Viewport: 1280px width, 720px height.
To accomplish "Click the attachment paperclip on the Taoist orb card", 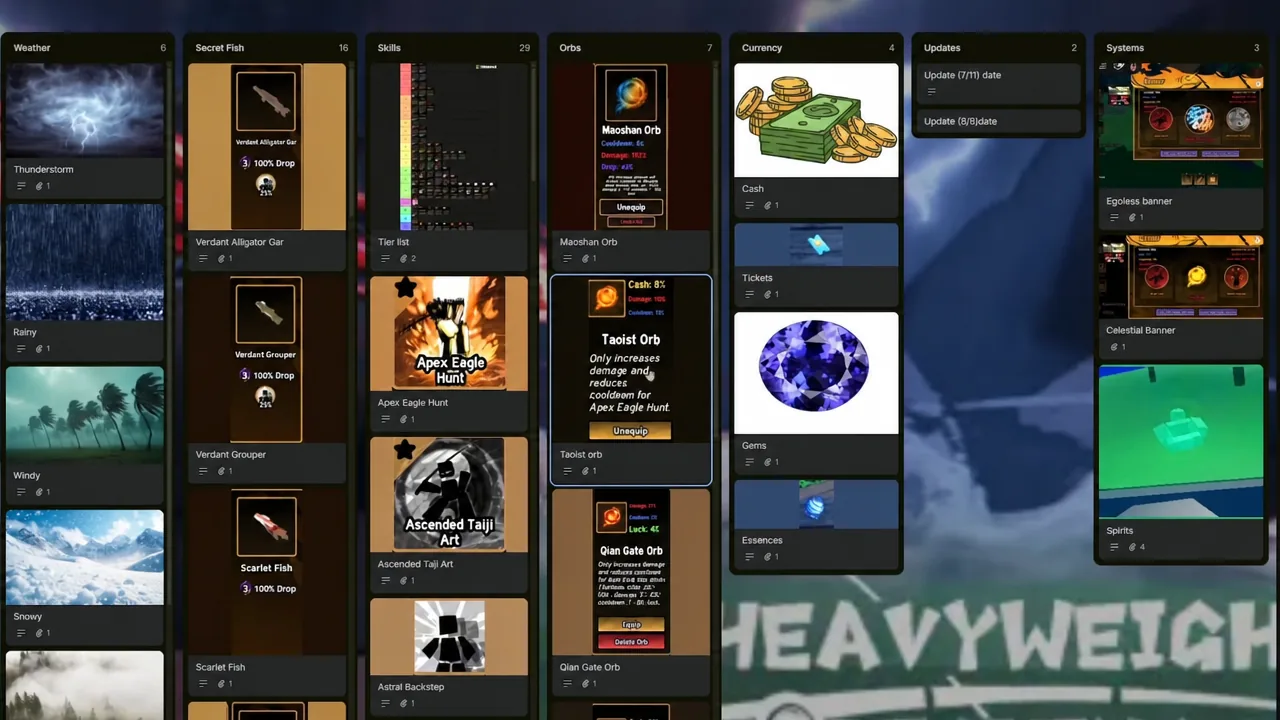I will (x=586, y=471).
